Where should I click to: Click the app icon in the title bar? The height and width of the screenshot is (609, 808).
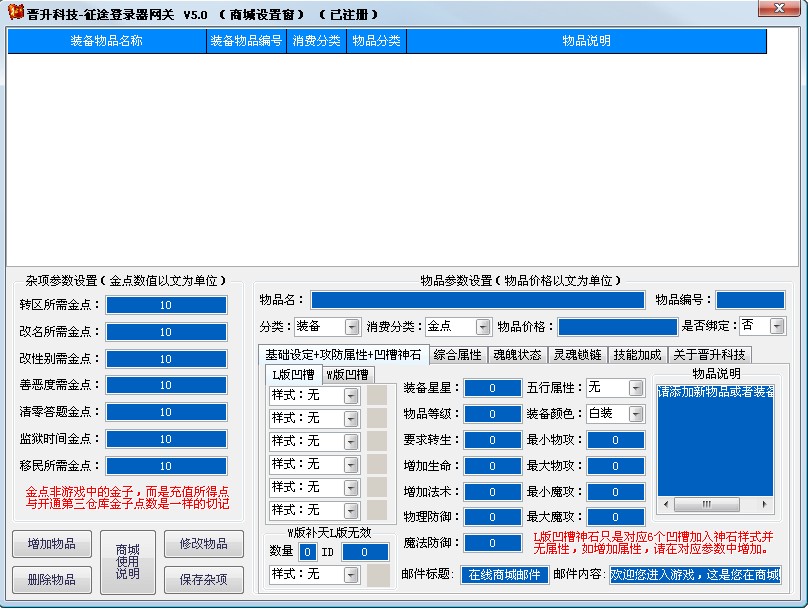point(14,12)
